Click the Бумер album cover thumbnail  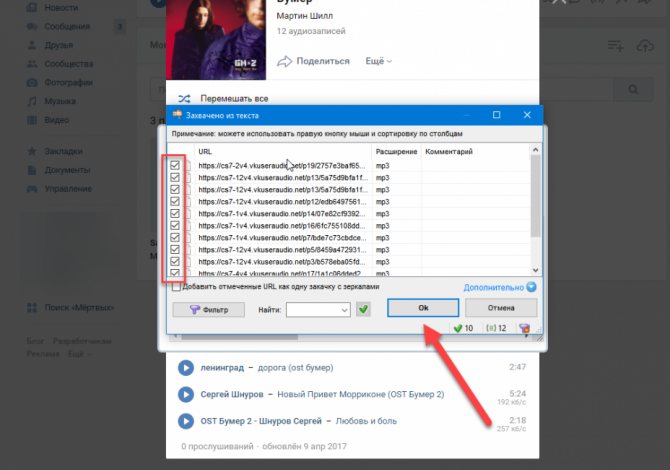click(216, 40)
